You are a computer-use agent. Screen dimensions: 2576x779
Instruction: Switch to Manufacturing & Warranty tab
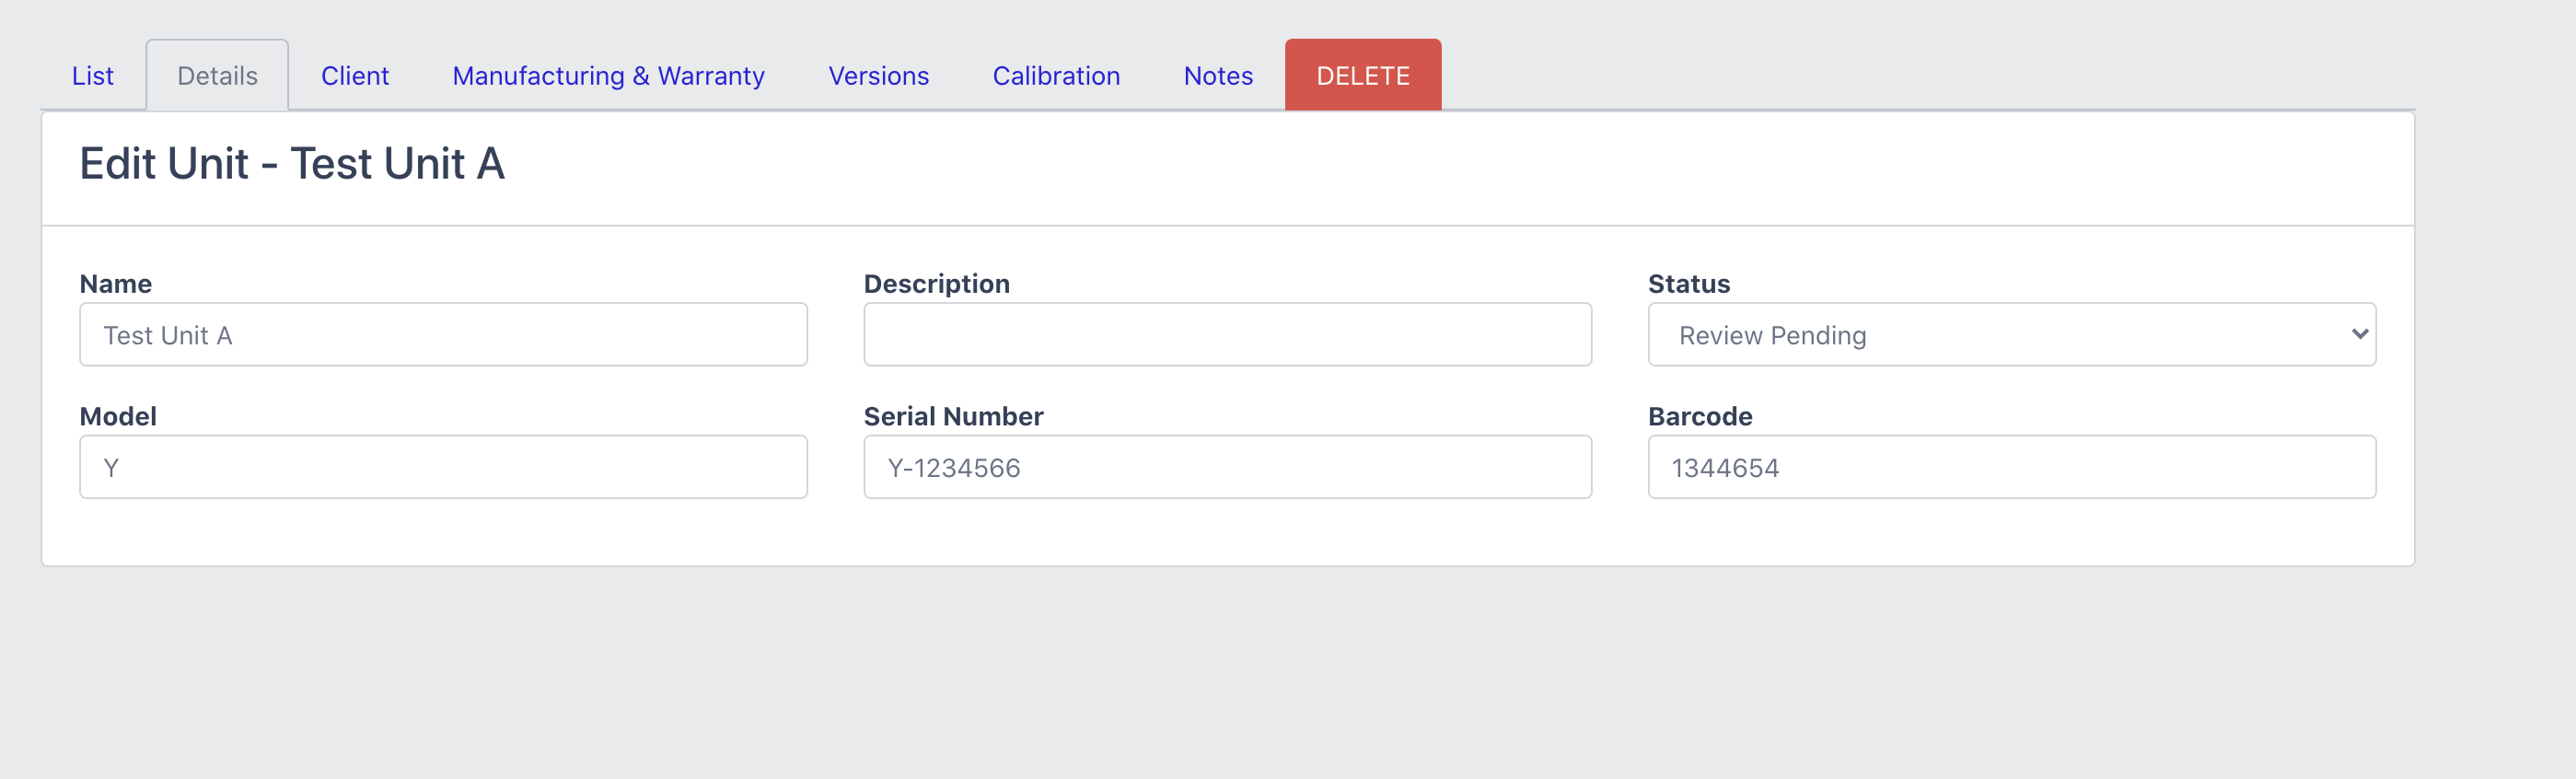pyautogui.click(x=608, y=76)
